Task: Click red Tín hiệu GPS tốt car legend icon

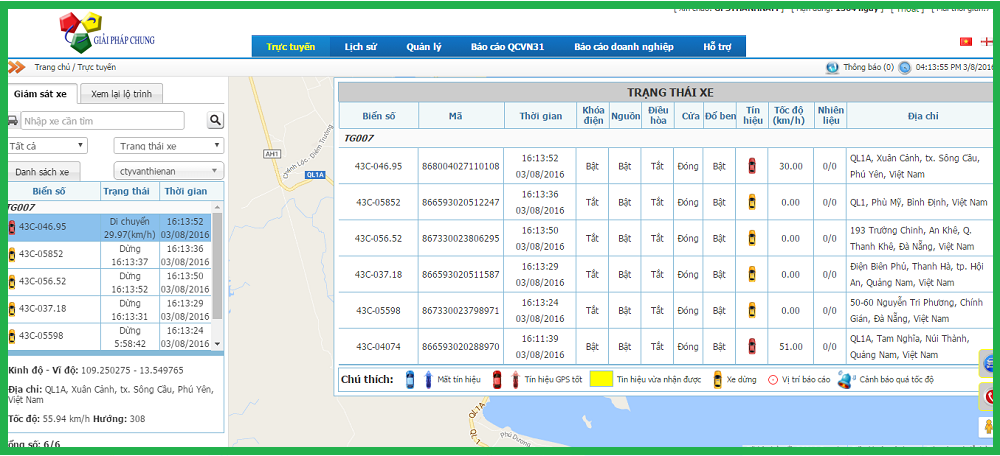Action: click(496, 379)
